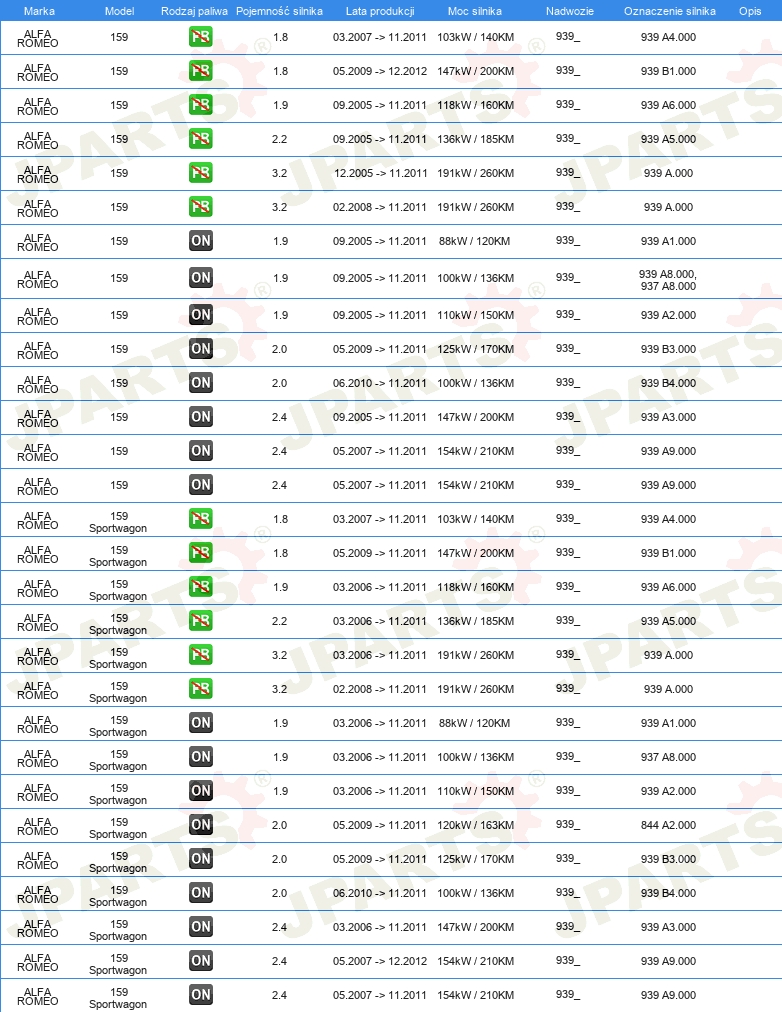This screenshot has height=1012, width=782.
Task: Click the Marka column header
Action: (x=39, y=11)
